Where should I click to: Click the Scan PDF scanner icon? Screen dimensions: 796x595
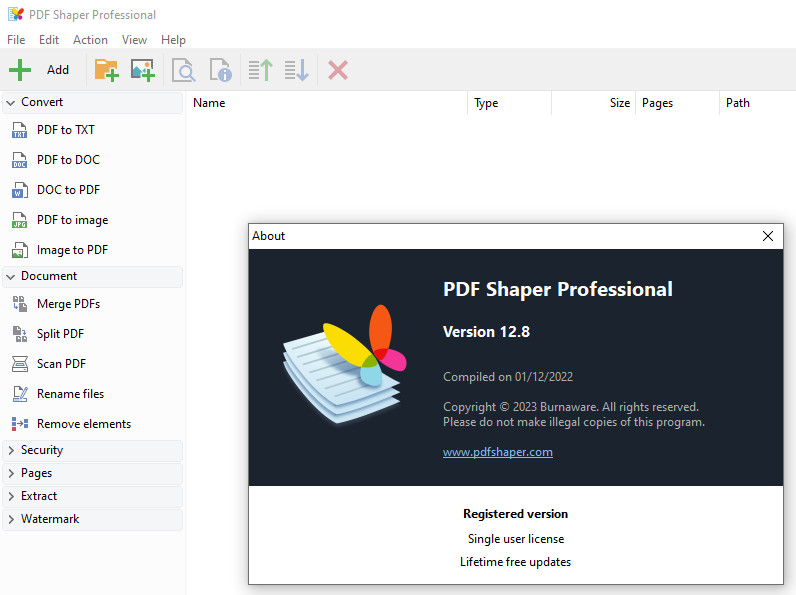point(19,363)
